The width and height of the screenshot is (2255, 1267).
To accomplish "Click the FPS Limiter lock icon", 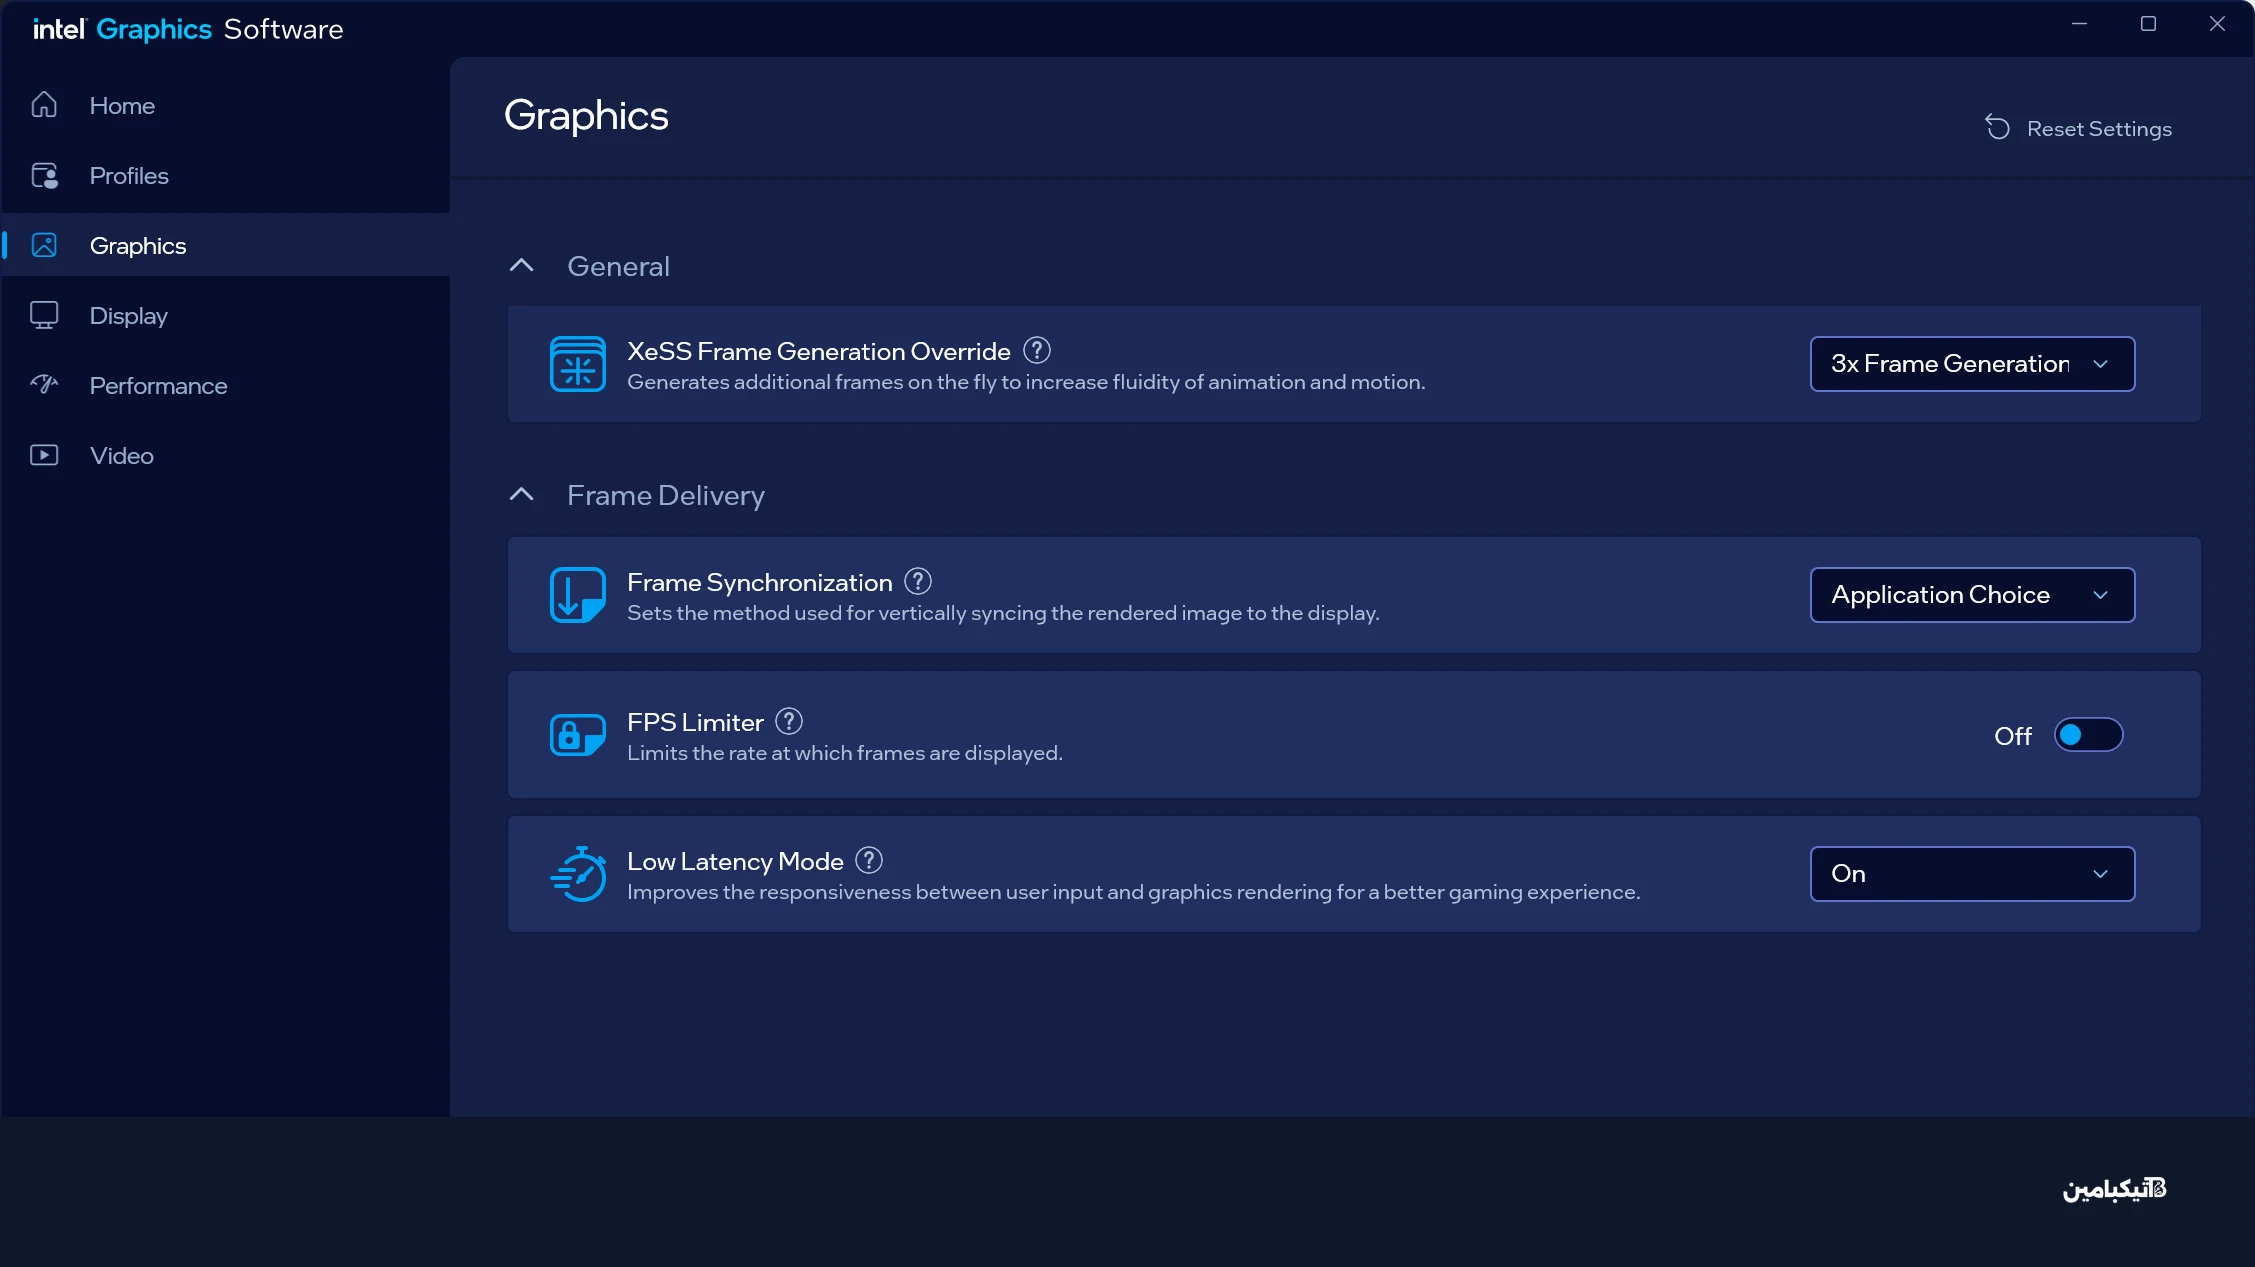I will 577,735.
